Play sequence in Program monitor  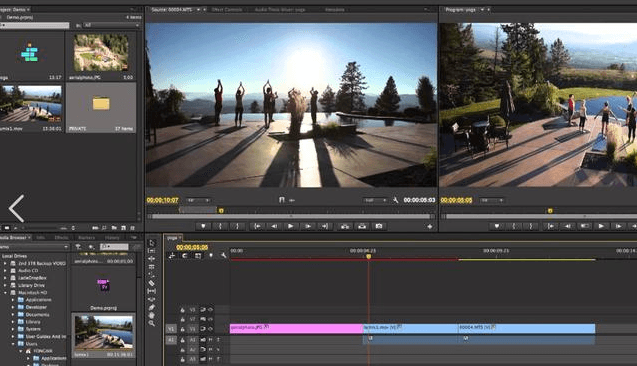pyautogui.click(x=601, y=226)
